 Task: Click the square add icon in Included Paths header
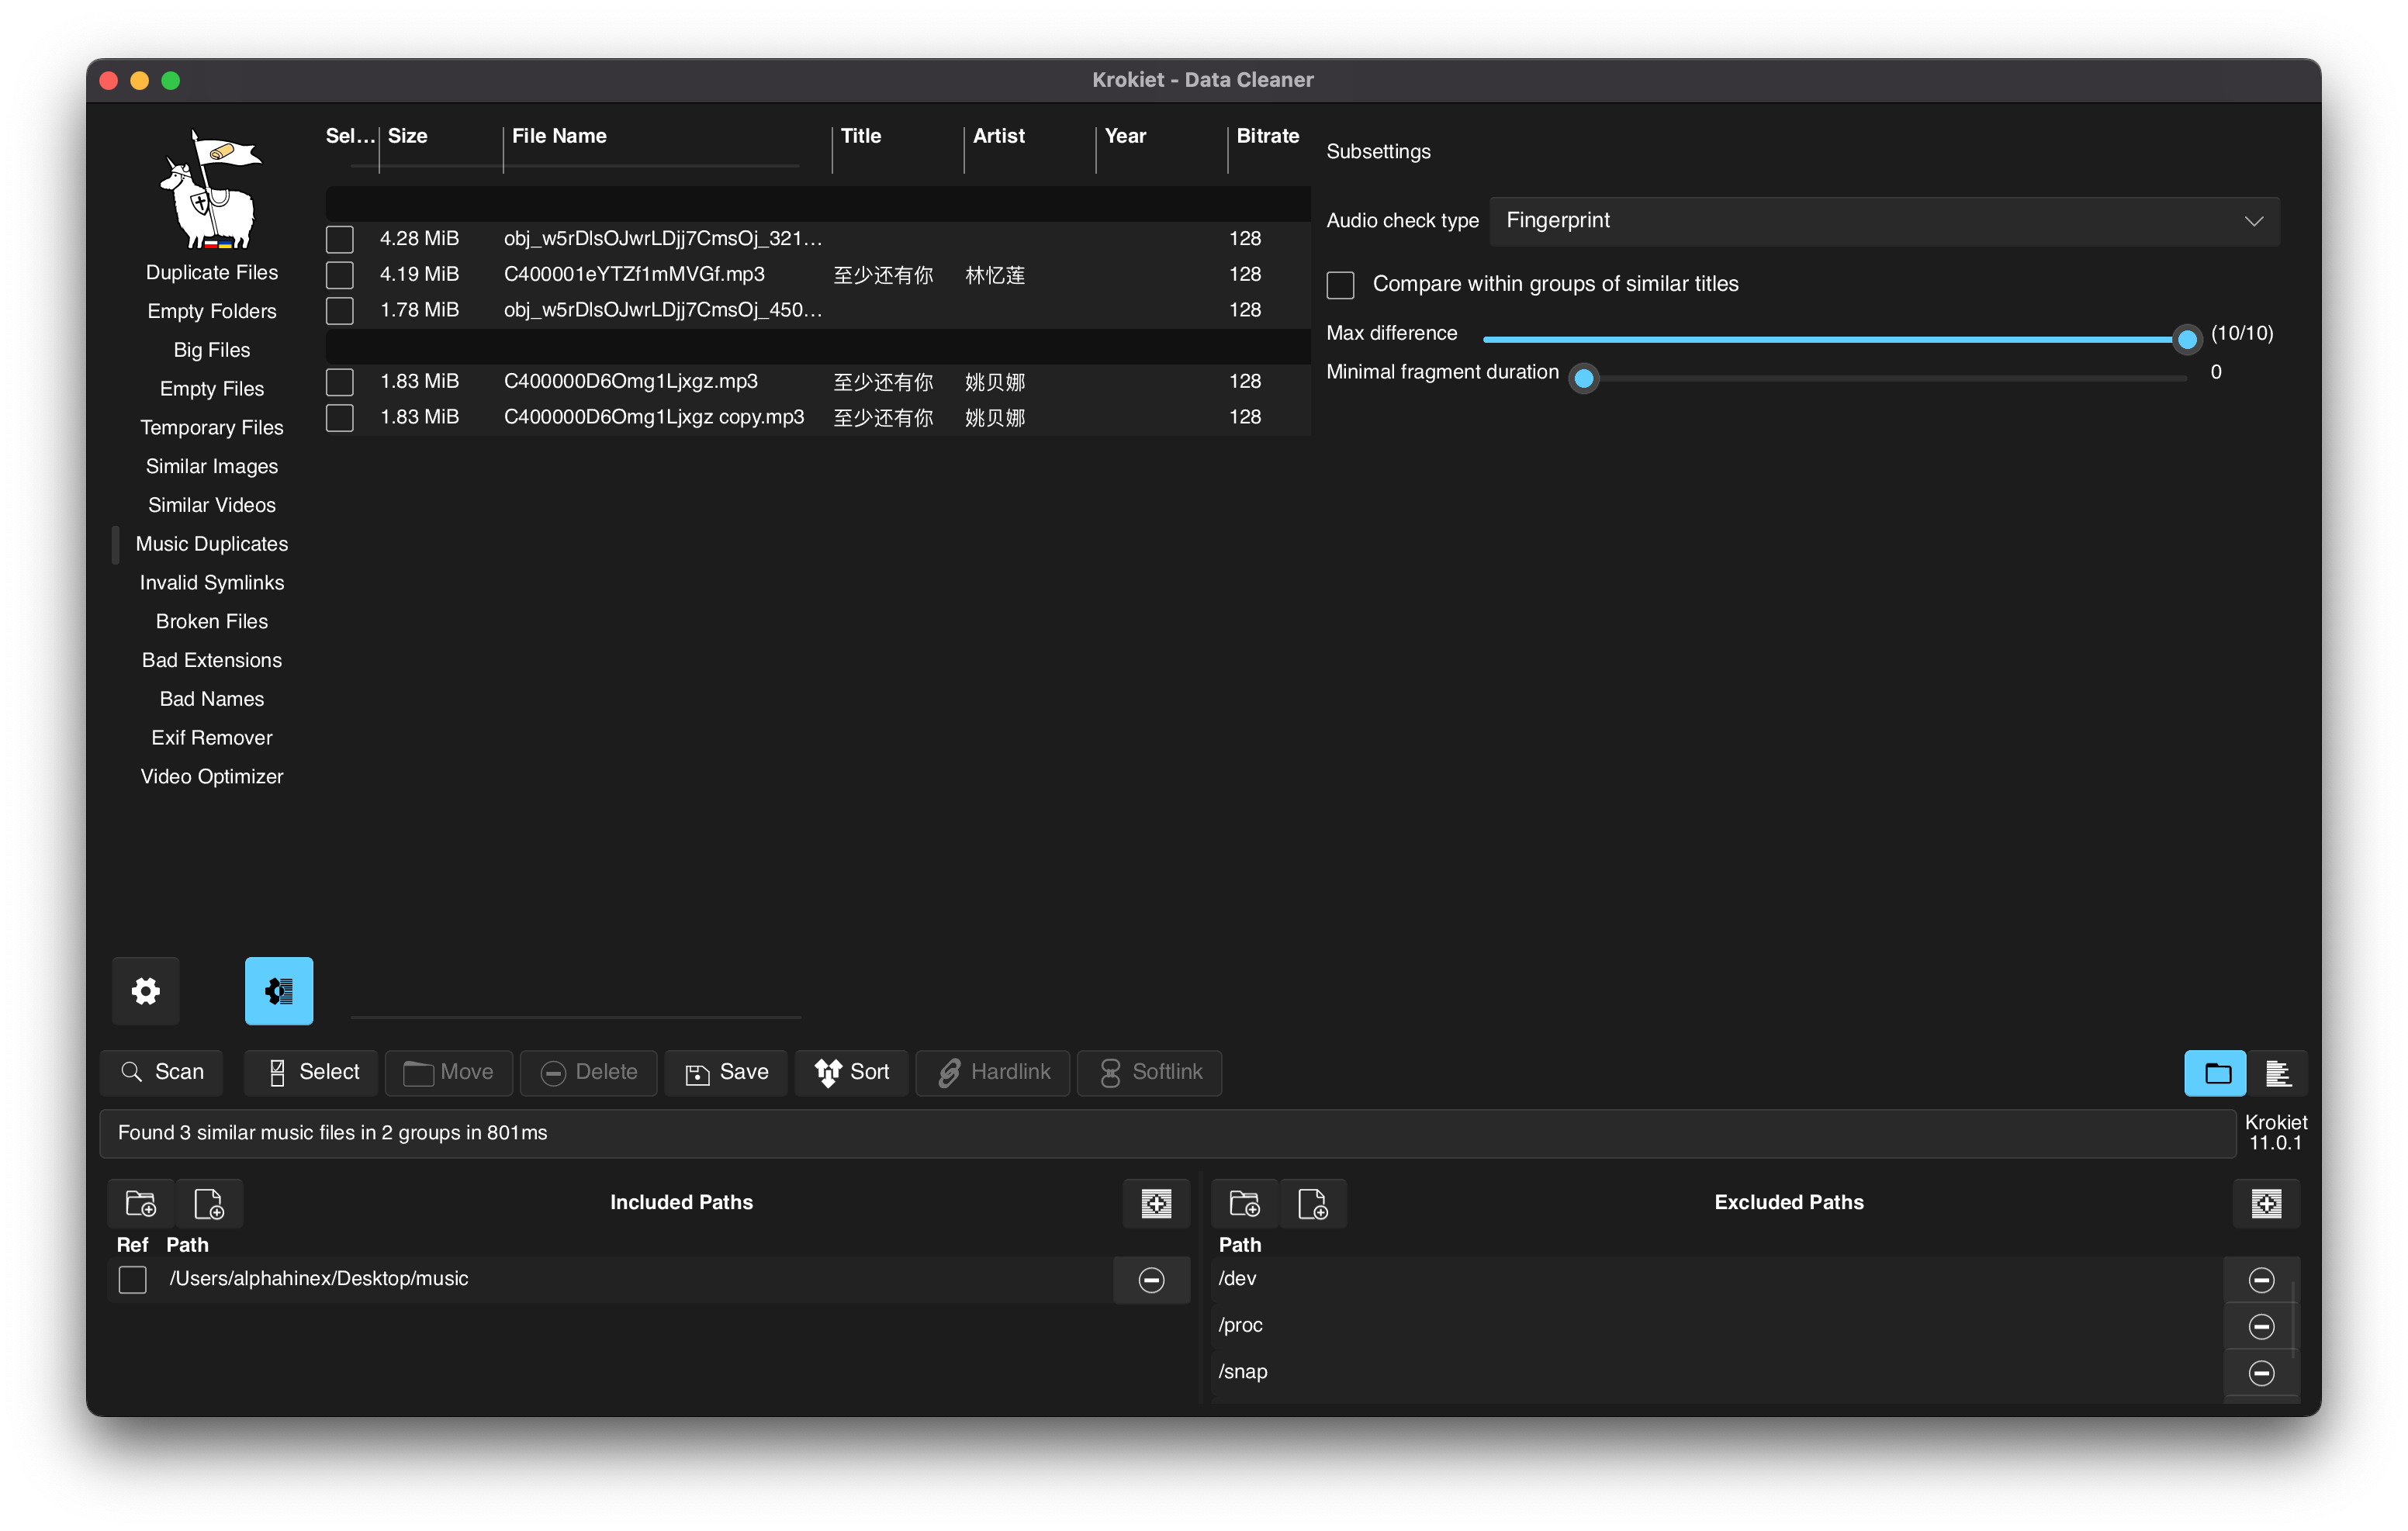[x=1156, y=1202]
